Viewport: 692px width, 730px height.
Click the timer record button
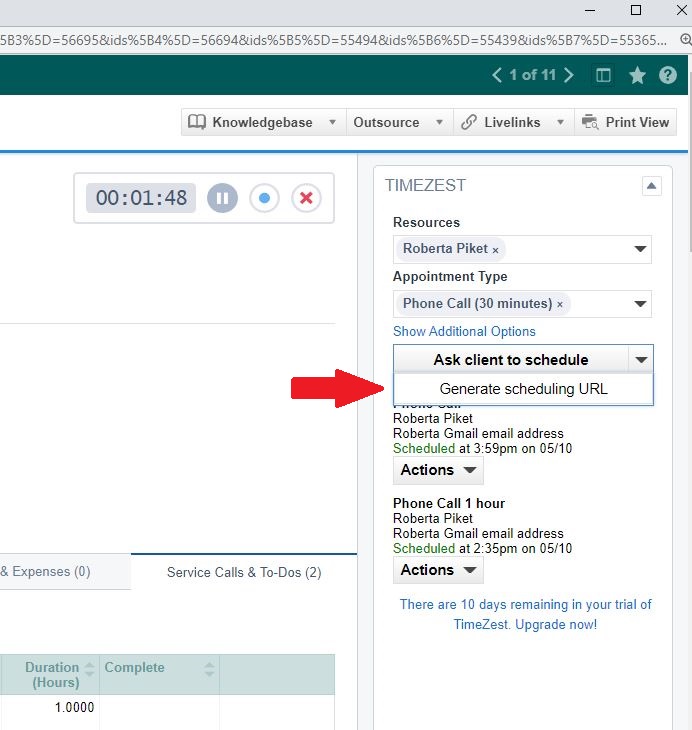[x=264, y=198]
